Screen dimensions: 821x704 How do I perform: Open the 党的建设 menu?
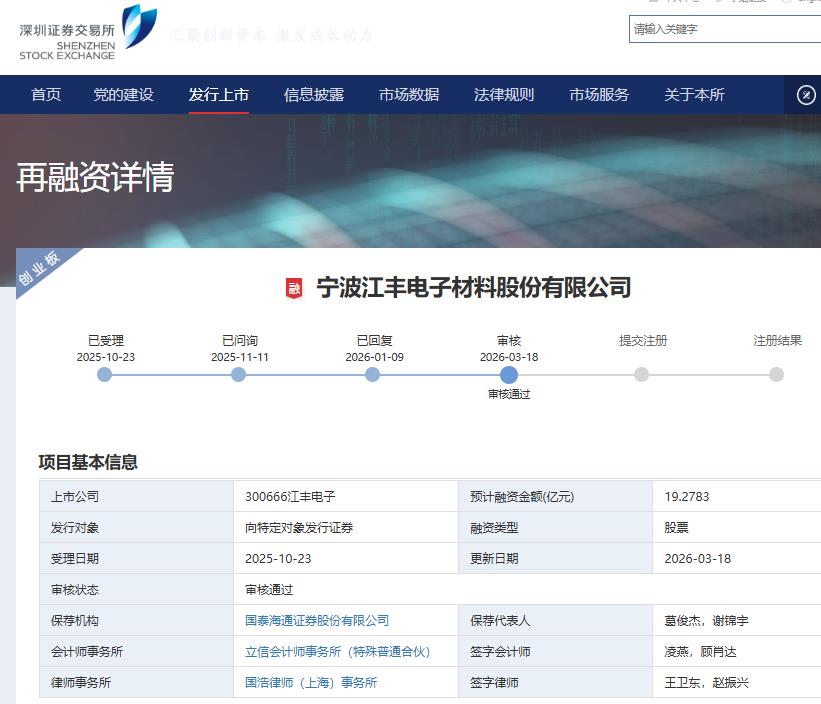coord(124,95)
